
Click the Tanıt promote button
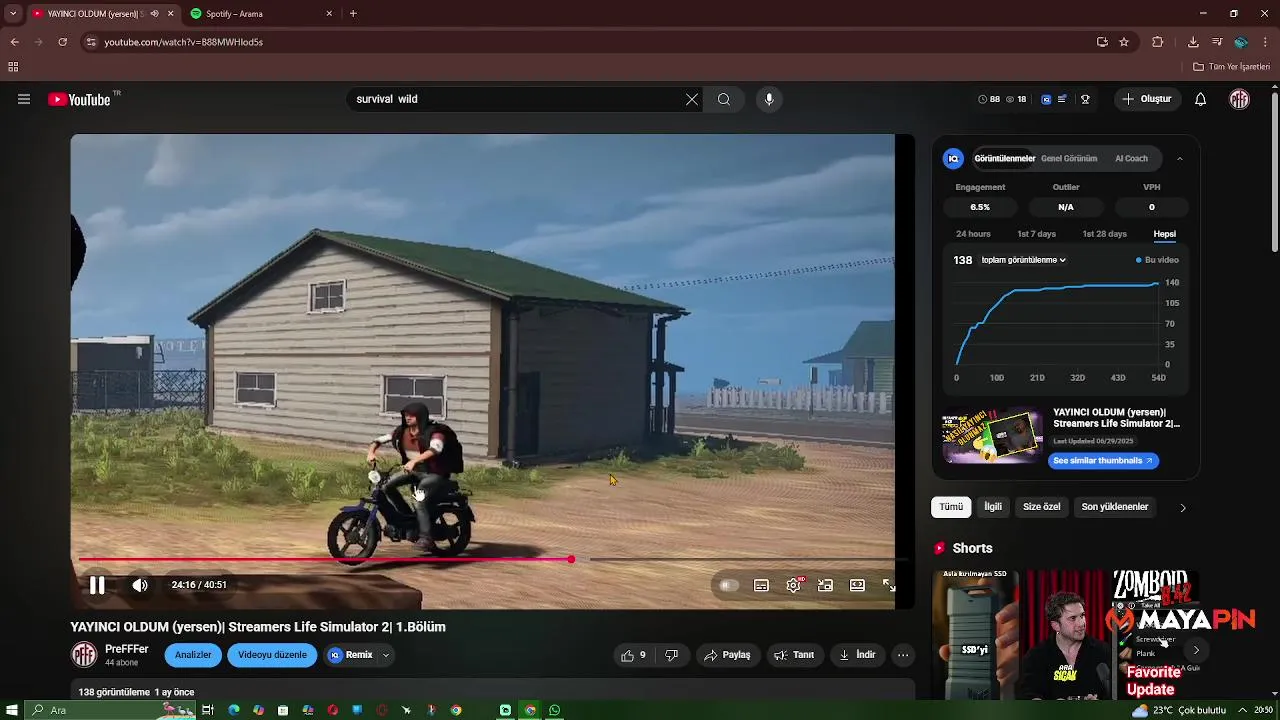pos(794,655)
